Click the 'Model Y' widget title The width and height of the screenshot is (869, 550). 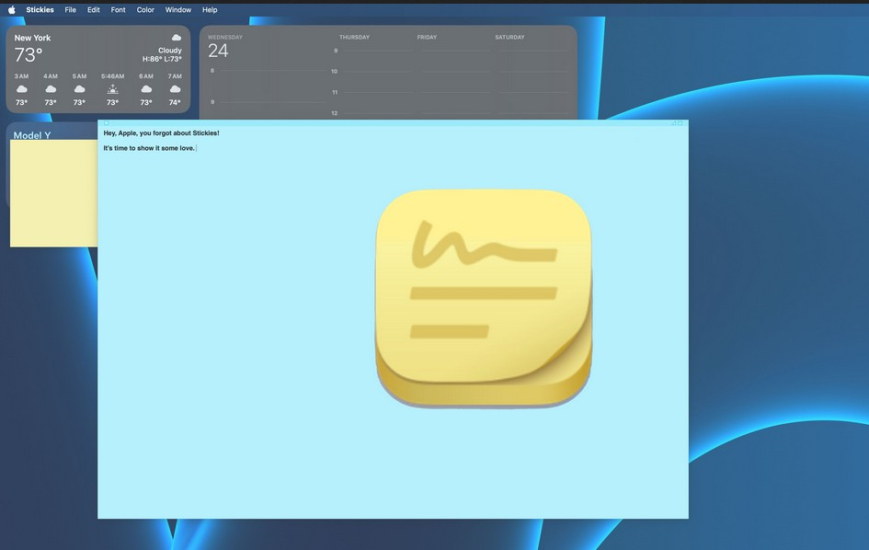[32, 135]
